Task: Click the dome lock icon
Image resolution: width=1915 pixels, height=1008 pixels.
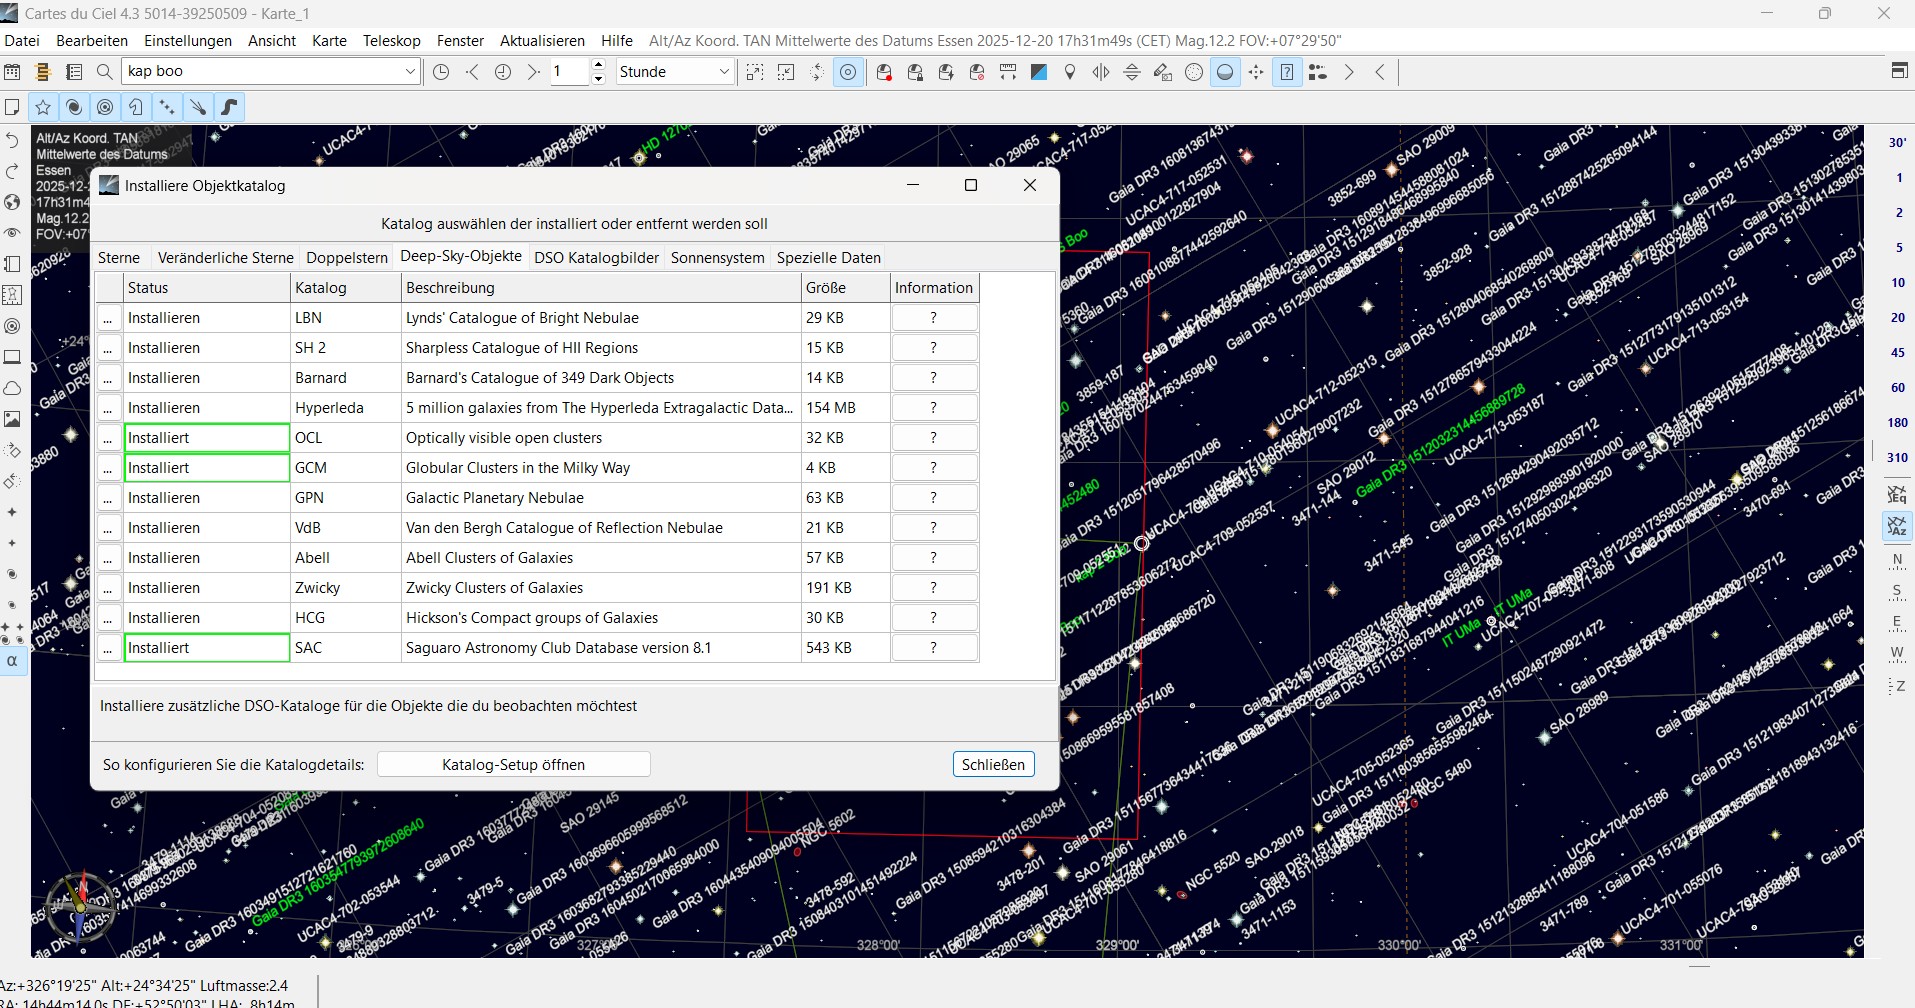Action: click(x=915, y=72)
